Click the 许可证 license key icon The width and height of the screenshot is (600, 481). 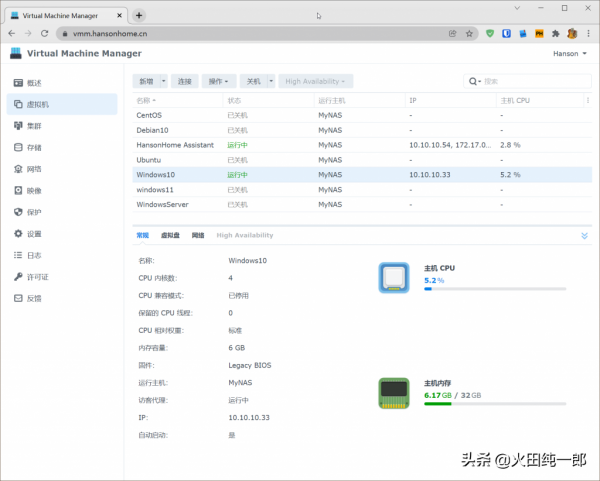click(x=19, y=277)
